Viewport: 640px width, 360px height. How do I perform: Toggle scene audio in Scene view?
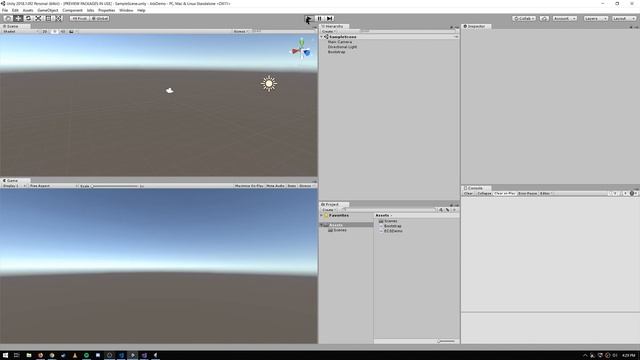point(63,31)
